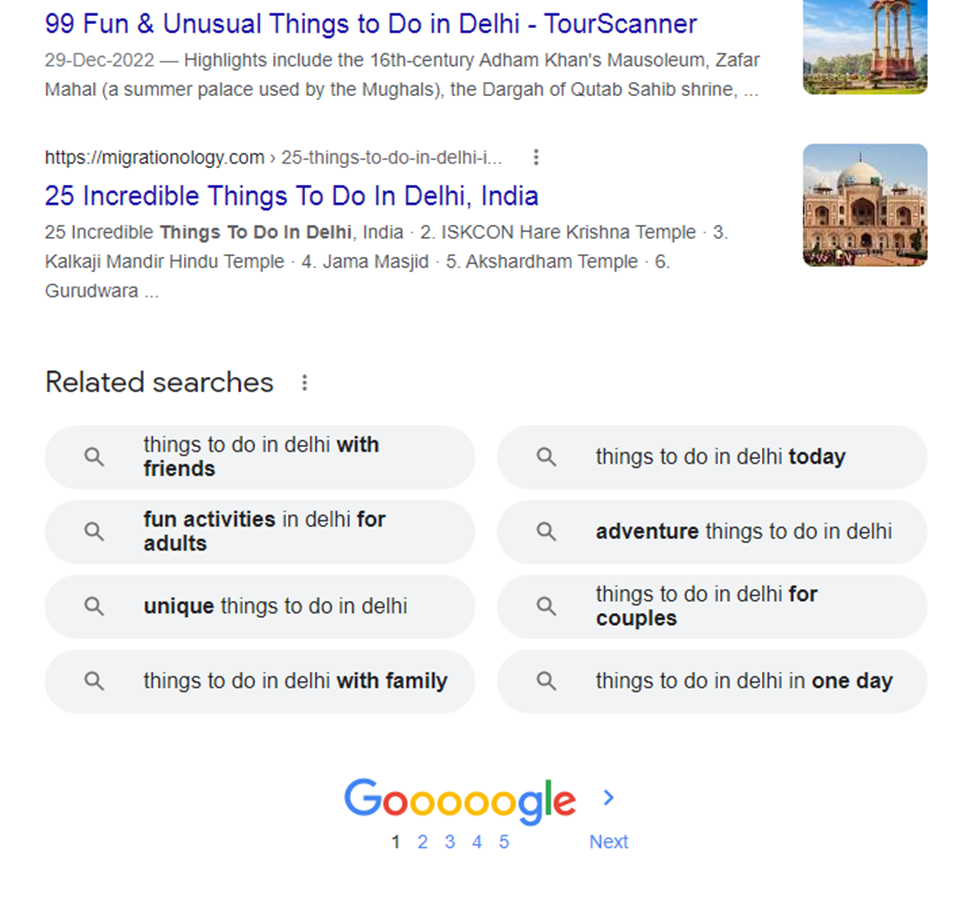Click search icon for "fun activities" suggestion

point(94,531)
